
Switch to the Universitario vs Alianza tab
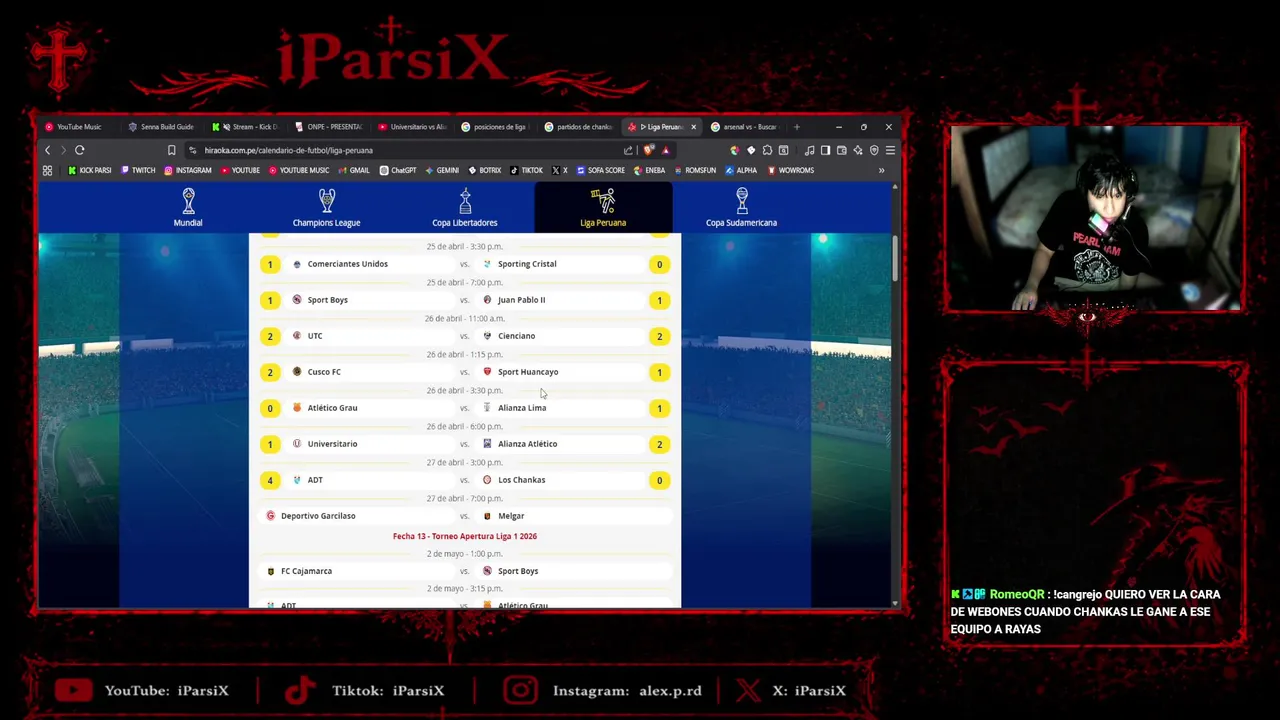pyautogui.click(x=413, y=127)
